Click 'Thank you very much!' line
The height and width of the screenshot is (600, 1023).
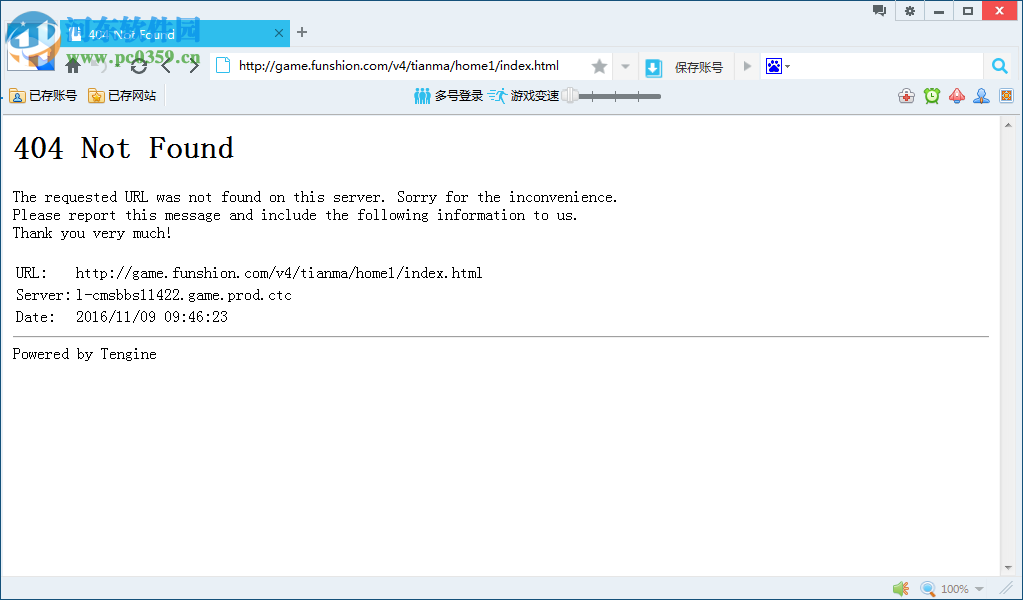click(x=92, y=233)
